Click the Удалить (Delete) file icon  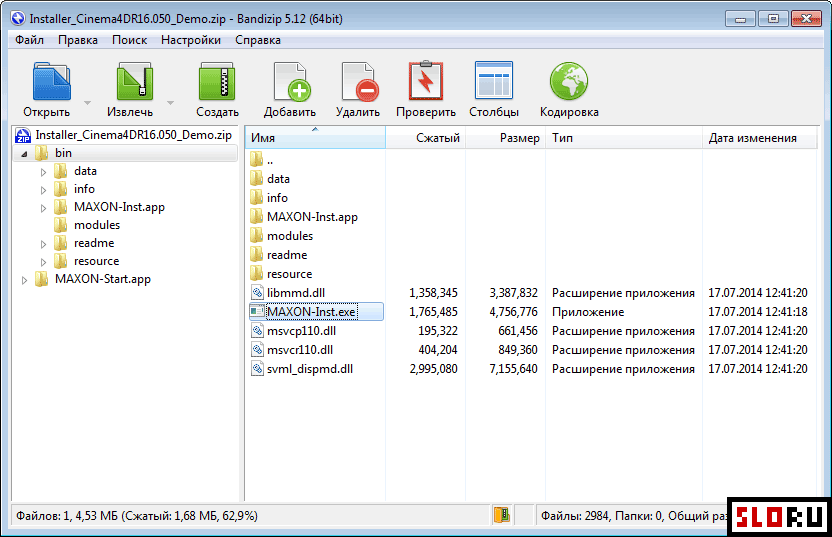359,81
